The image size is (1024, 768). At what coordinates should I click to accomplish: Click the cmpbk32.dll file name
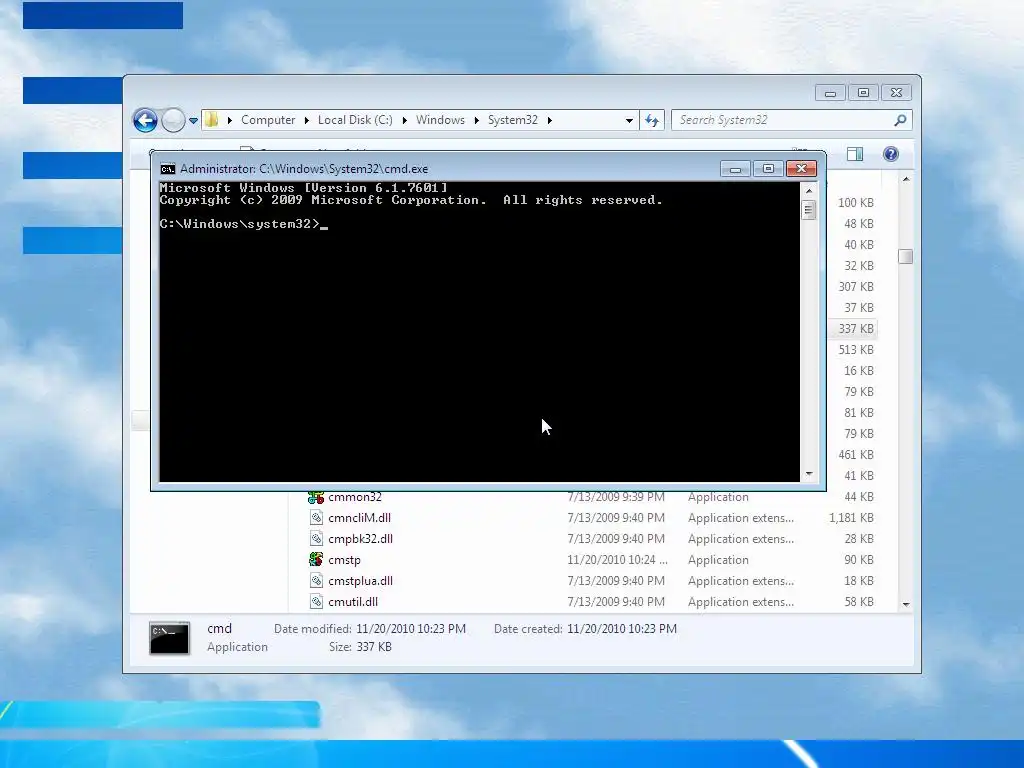pos(360,539)
